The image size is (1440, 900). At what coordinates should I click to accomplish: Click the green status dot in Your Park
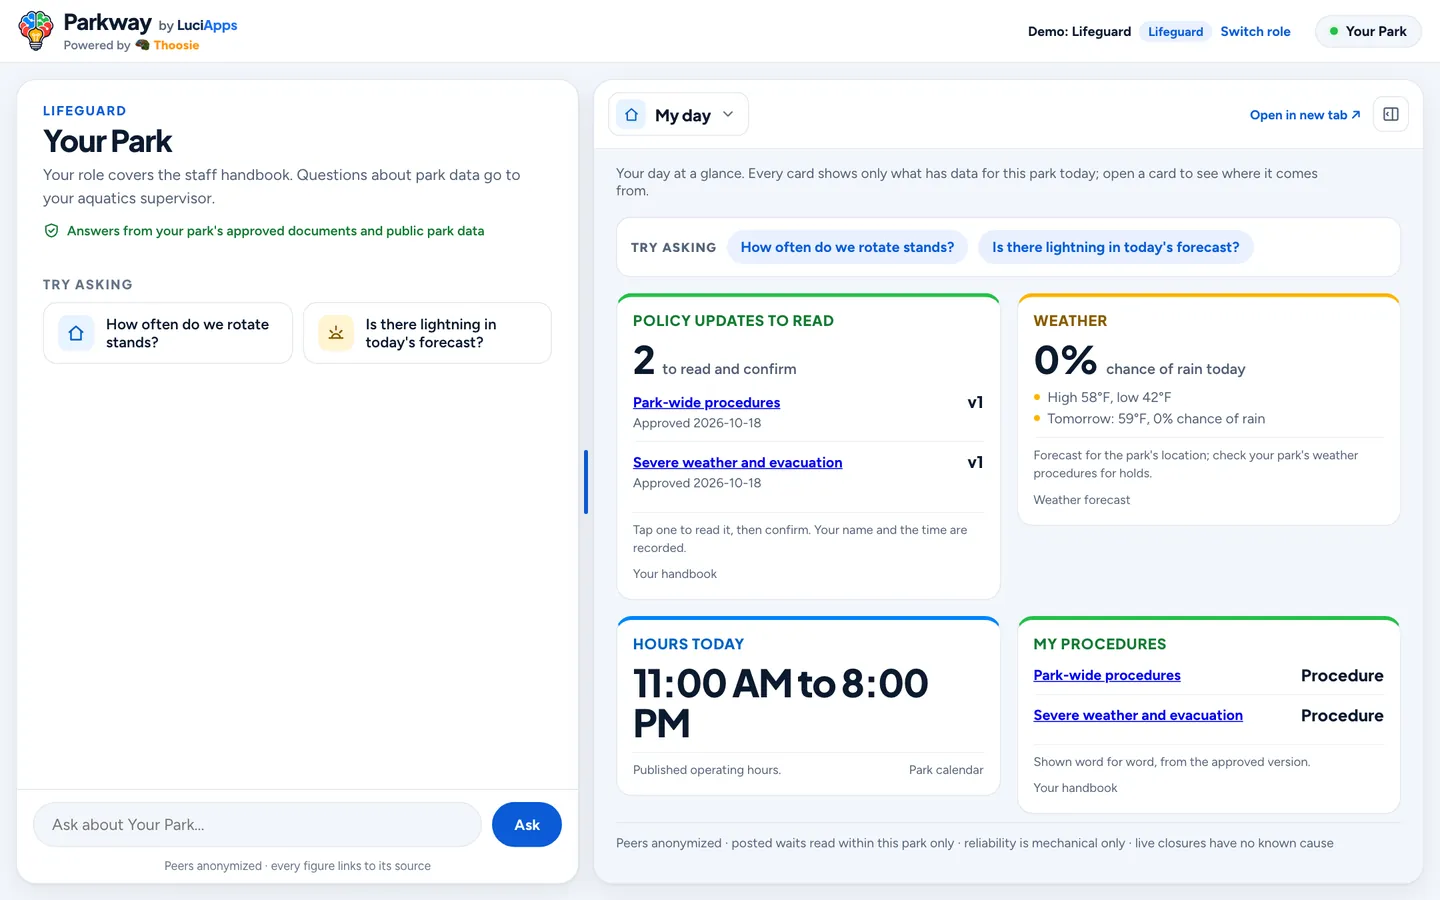(x=1333, y=31)
